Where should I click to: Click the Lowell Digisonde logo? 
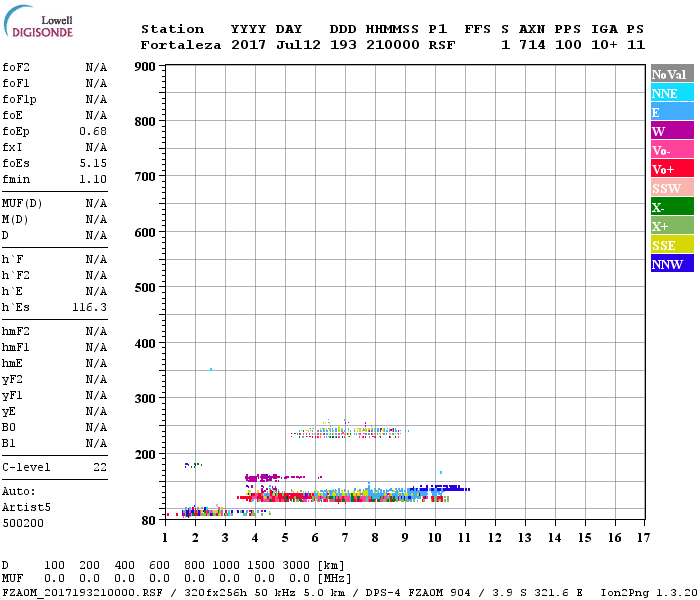tap(43, 25)
